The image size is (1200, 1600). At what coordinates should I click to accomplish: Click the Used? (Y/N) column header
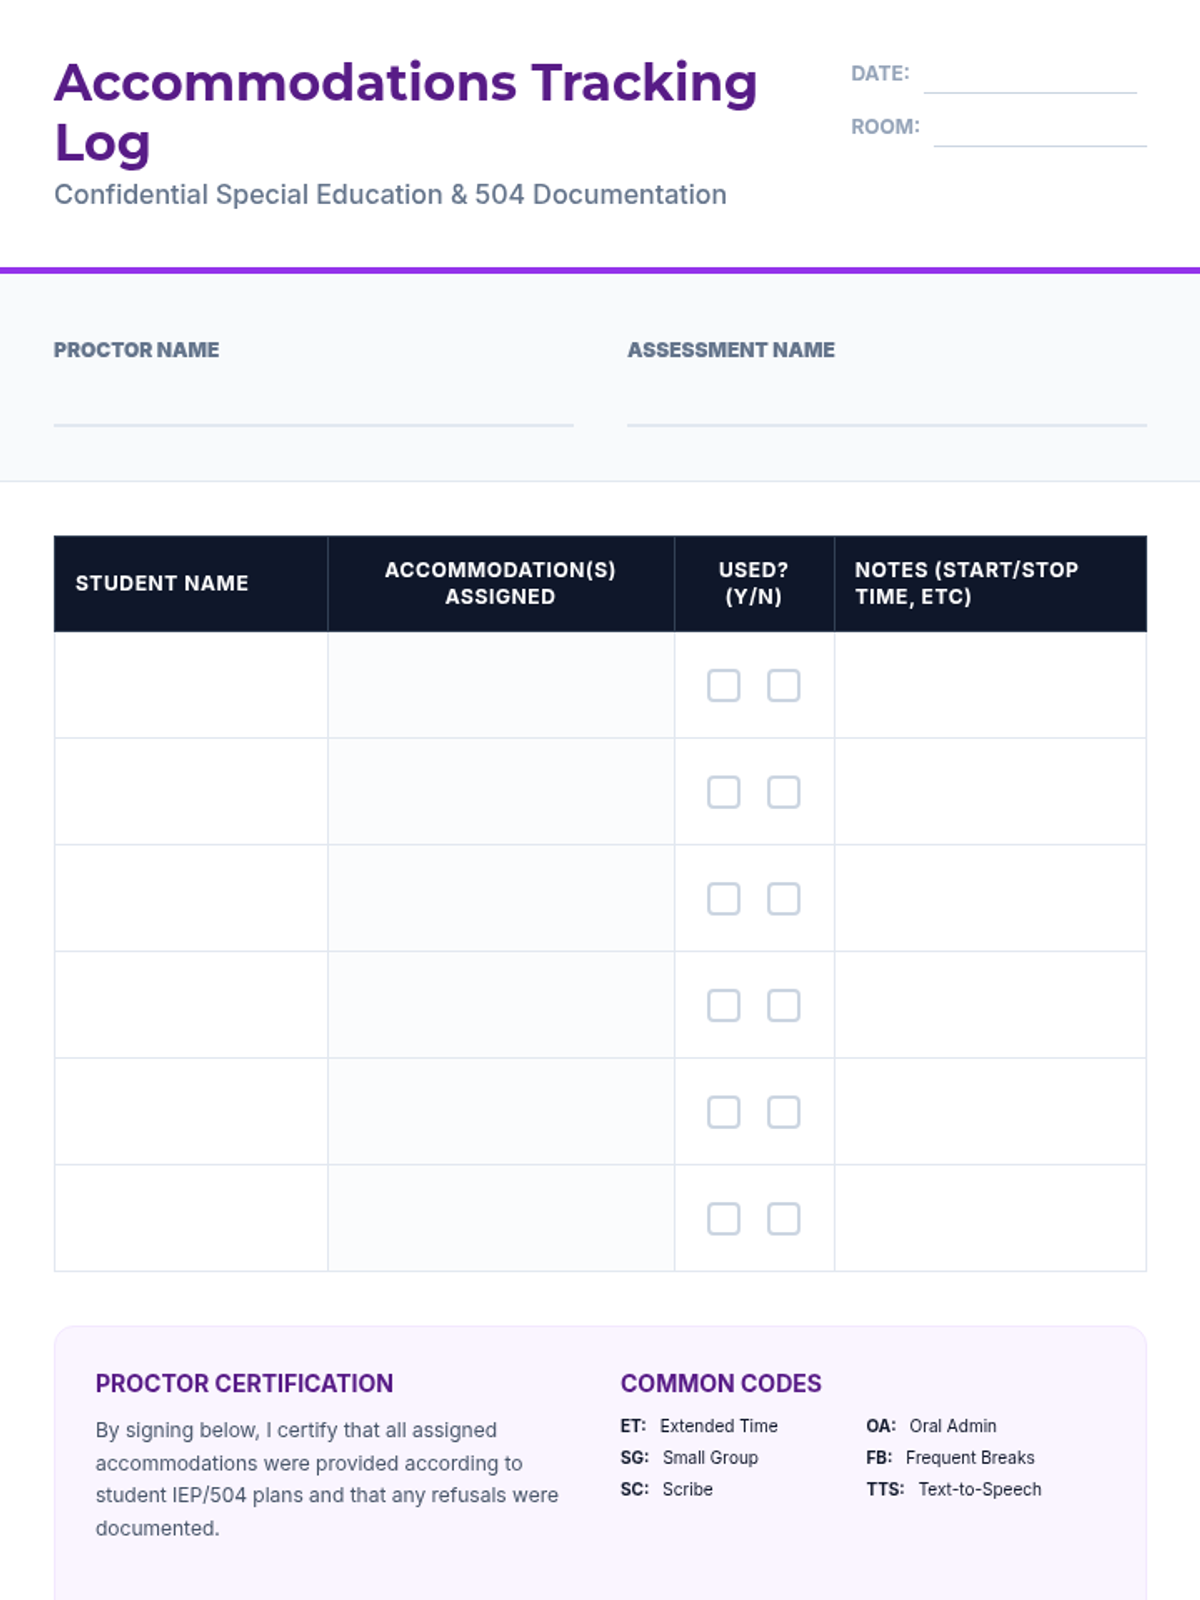click(754, 583)
